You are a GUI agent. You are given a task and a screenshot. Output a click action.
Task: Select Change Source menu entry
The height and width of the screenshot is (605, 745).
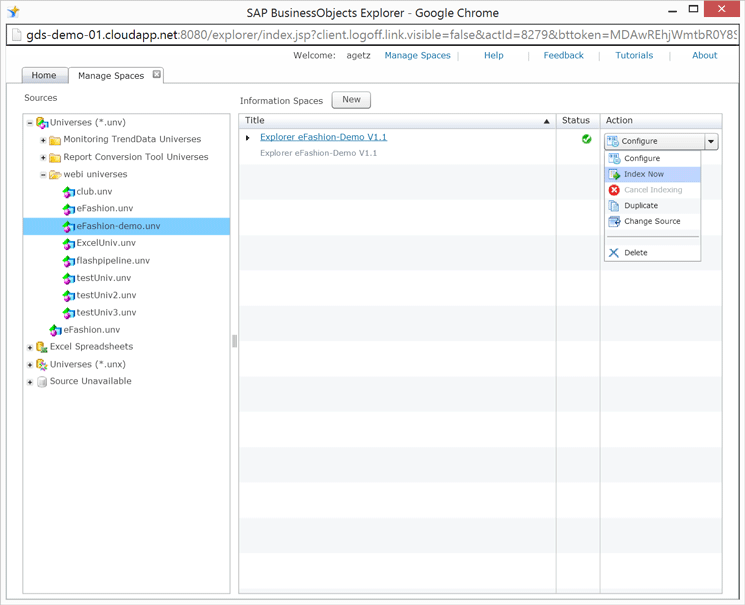pyautogui.click(x=652, y=221)
